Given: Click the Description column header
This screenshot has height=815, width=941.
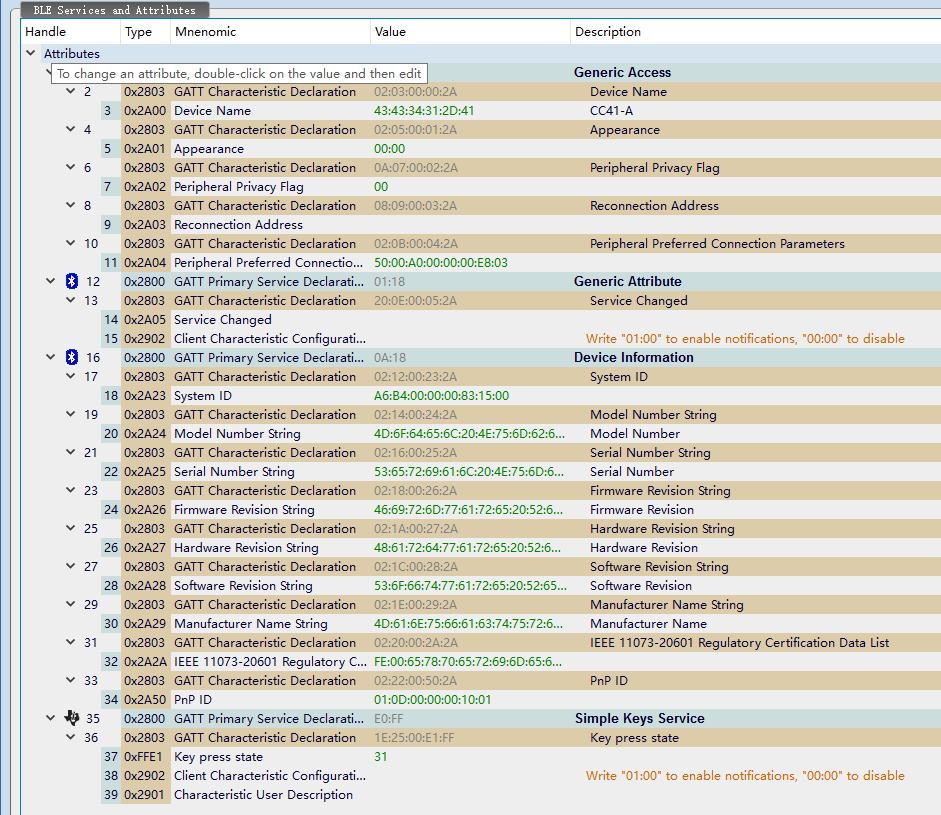Looking at the screenshot, I should 608,32.
